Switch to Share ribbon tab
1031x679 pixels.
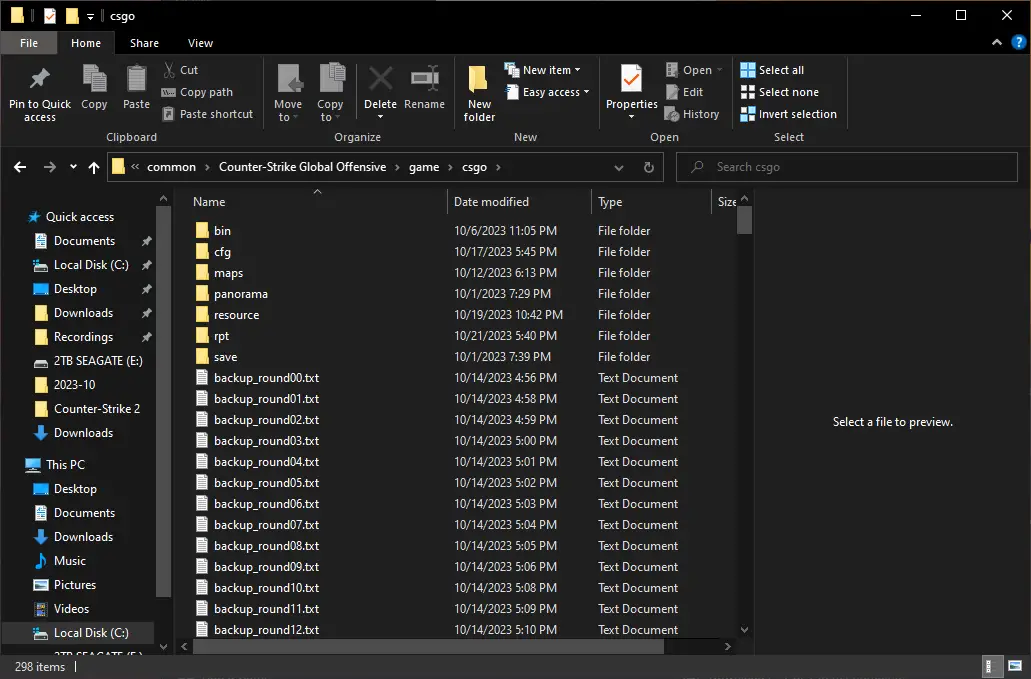(144, 43)
